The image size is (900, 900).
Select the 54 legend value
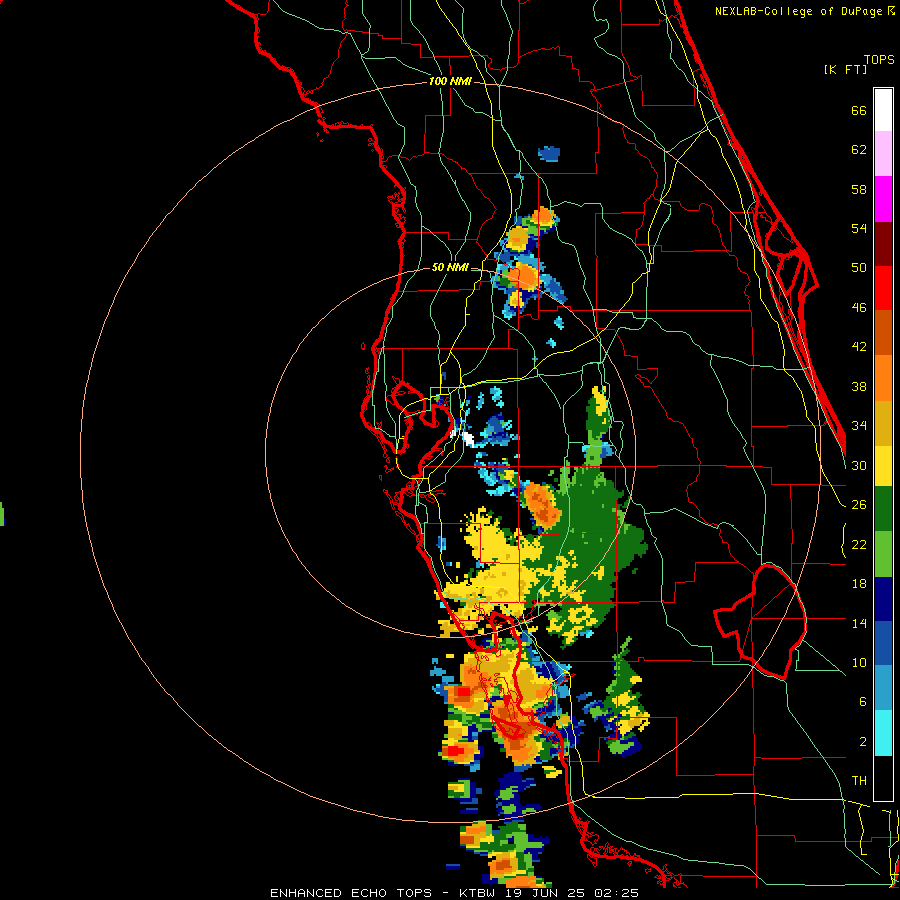859,229
